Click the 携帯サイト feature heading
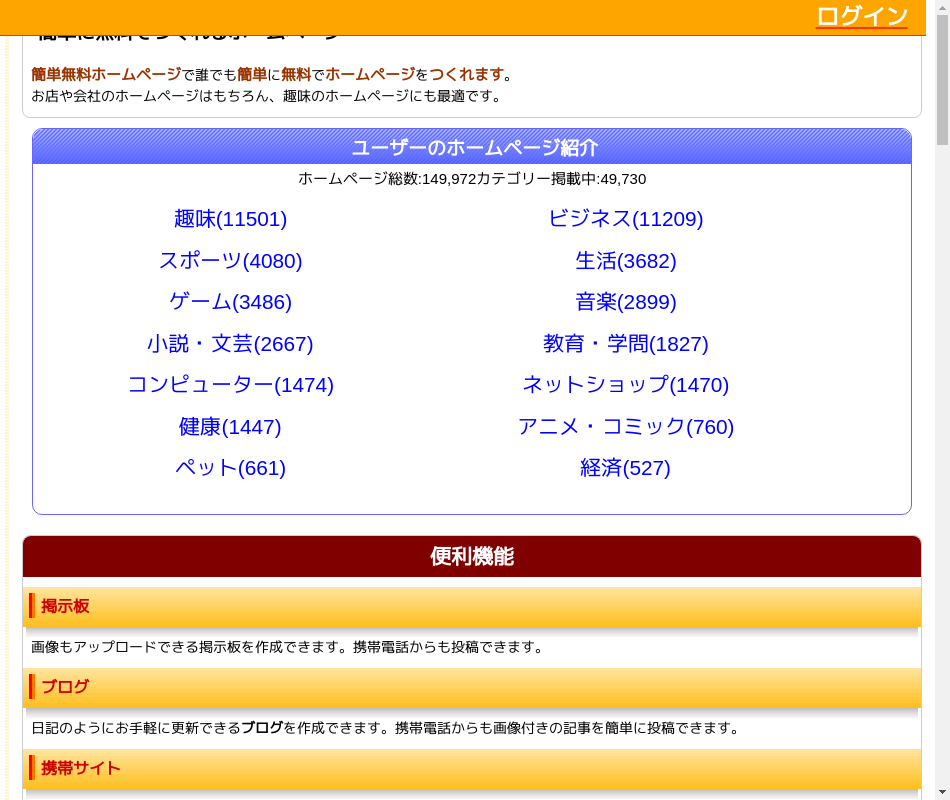The width and height of the screenshot is (950, 800). point(80,768)
